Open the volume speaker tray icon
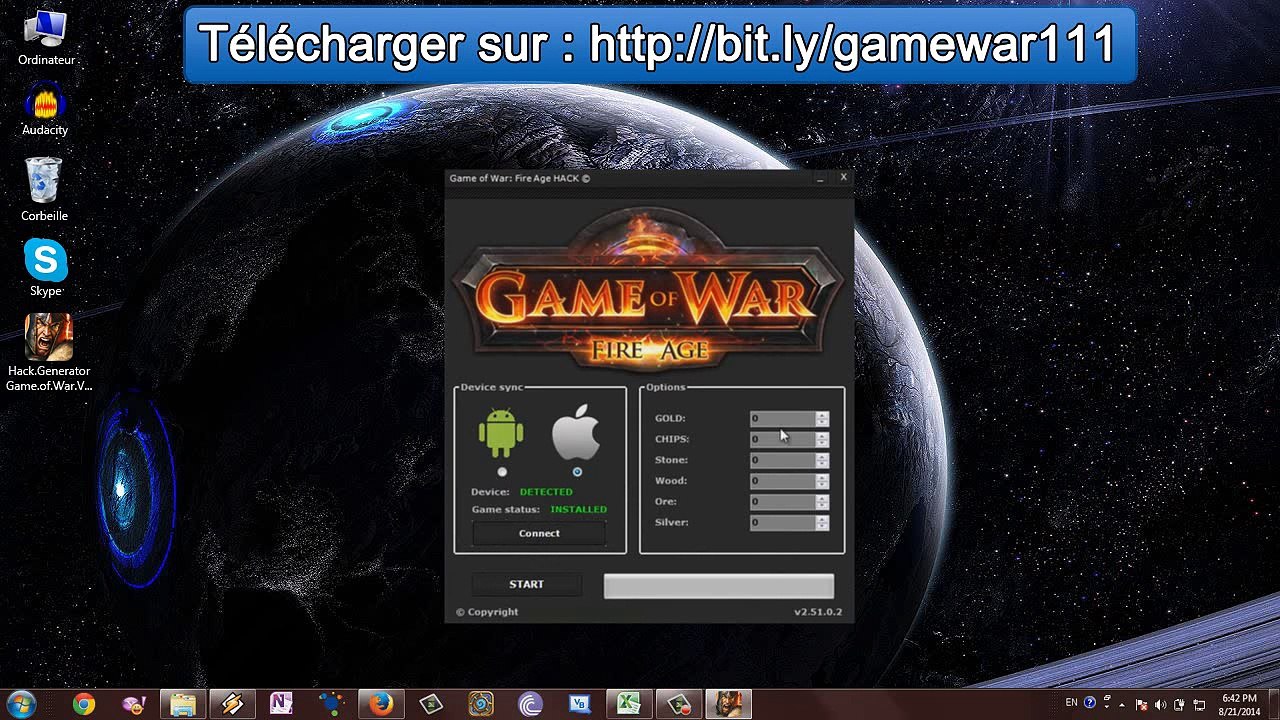 point(1161,704)
